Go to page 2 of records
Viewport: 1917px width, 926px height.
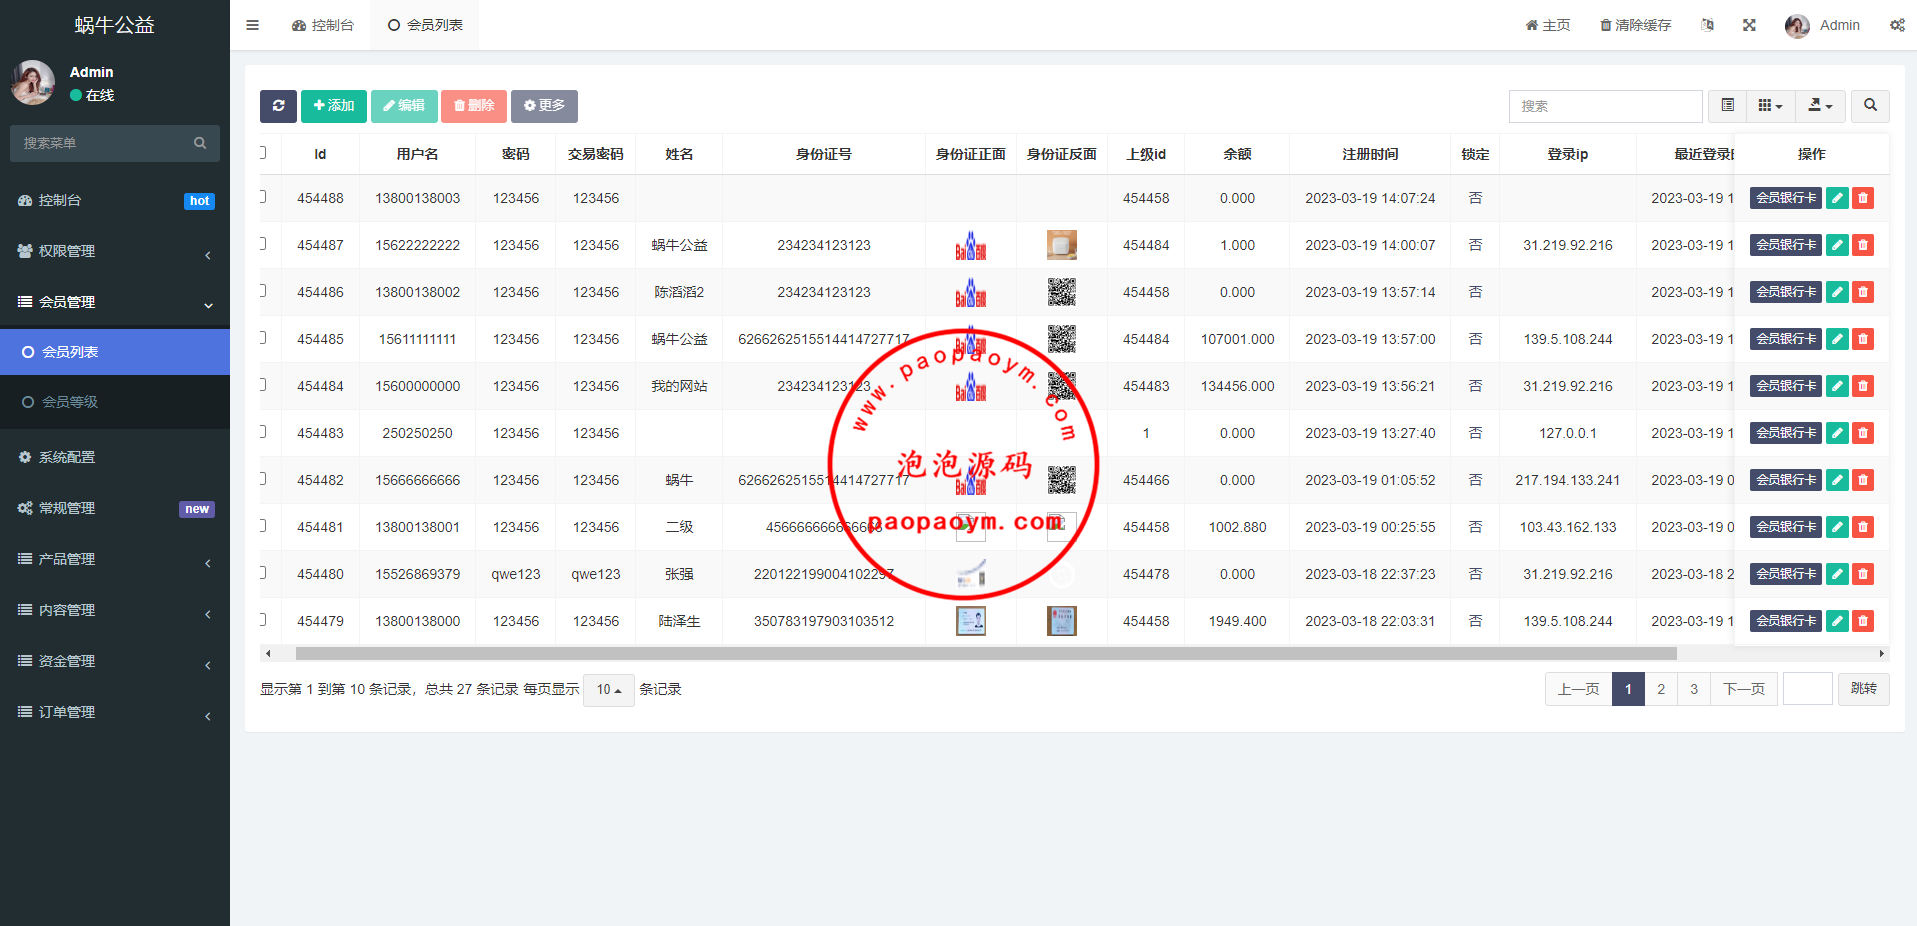[1661, 689]
